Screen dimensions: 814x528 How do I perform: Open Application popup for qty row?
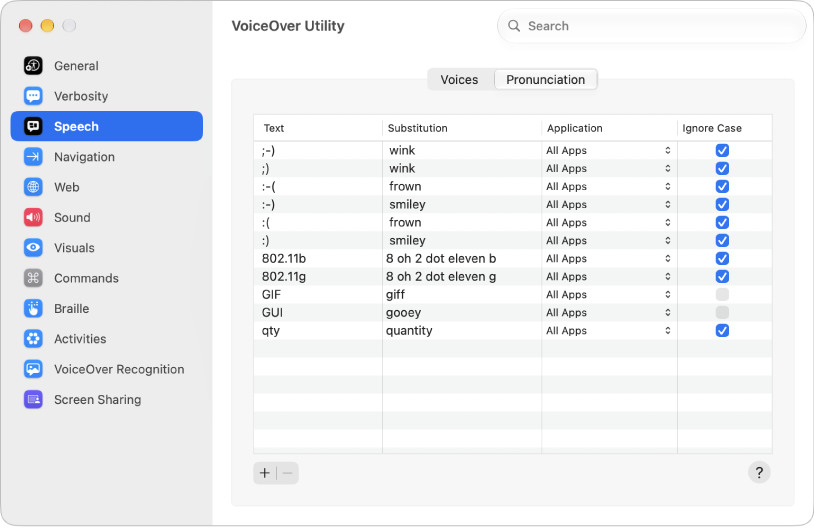coord(608,330)
